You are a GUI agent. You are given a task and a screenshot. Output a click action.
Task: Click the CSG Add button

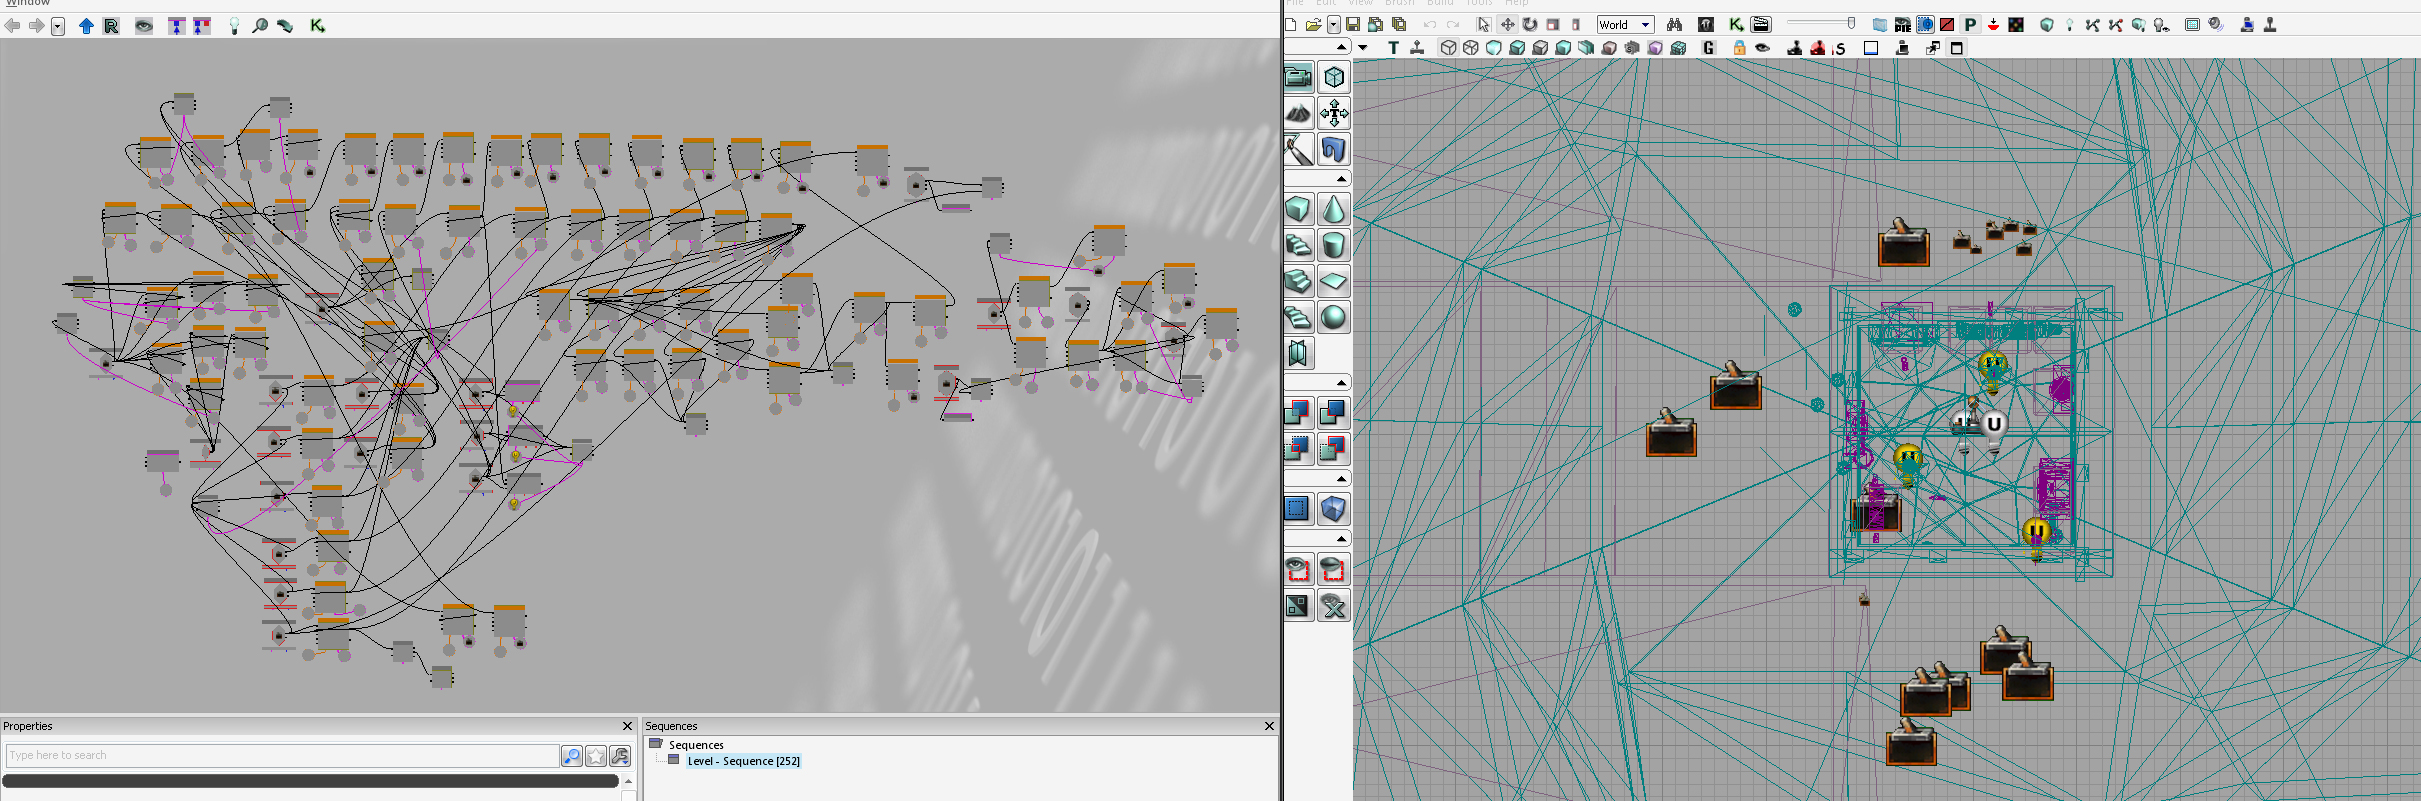click(1298, 413)
